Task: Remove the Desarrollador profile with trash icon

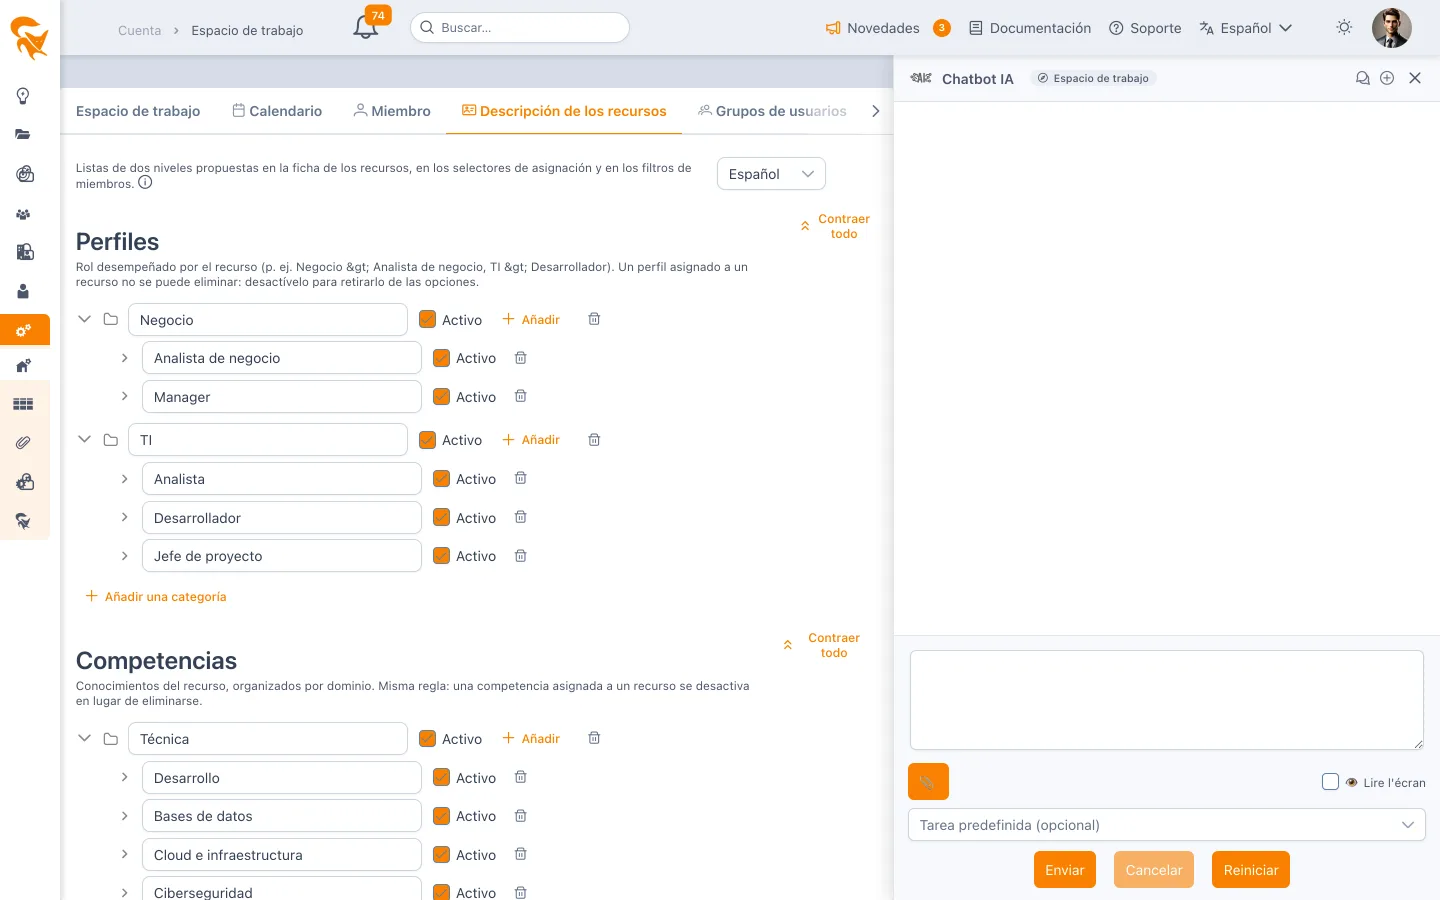Action: [520, 517]
